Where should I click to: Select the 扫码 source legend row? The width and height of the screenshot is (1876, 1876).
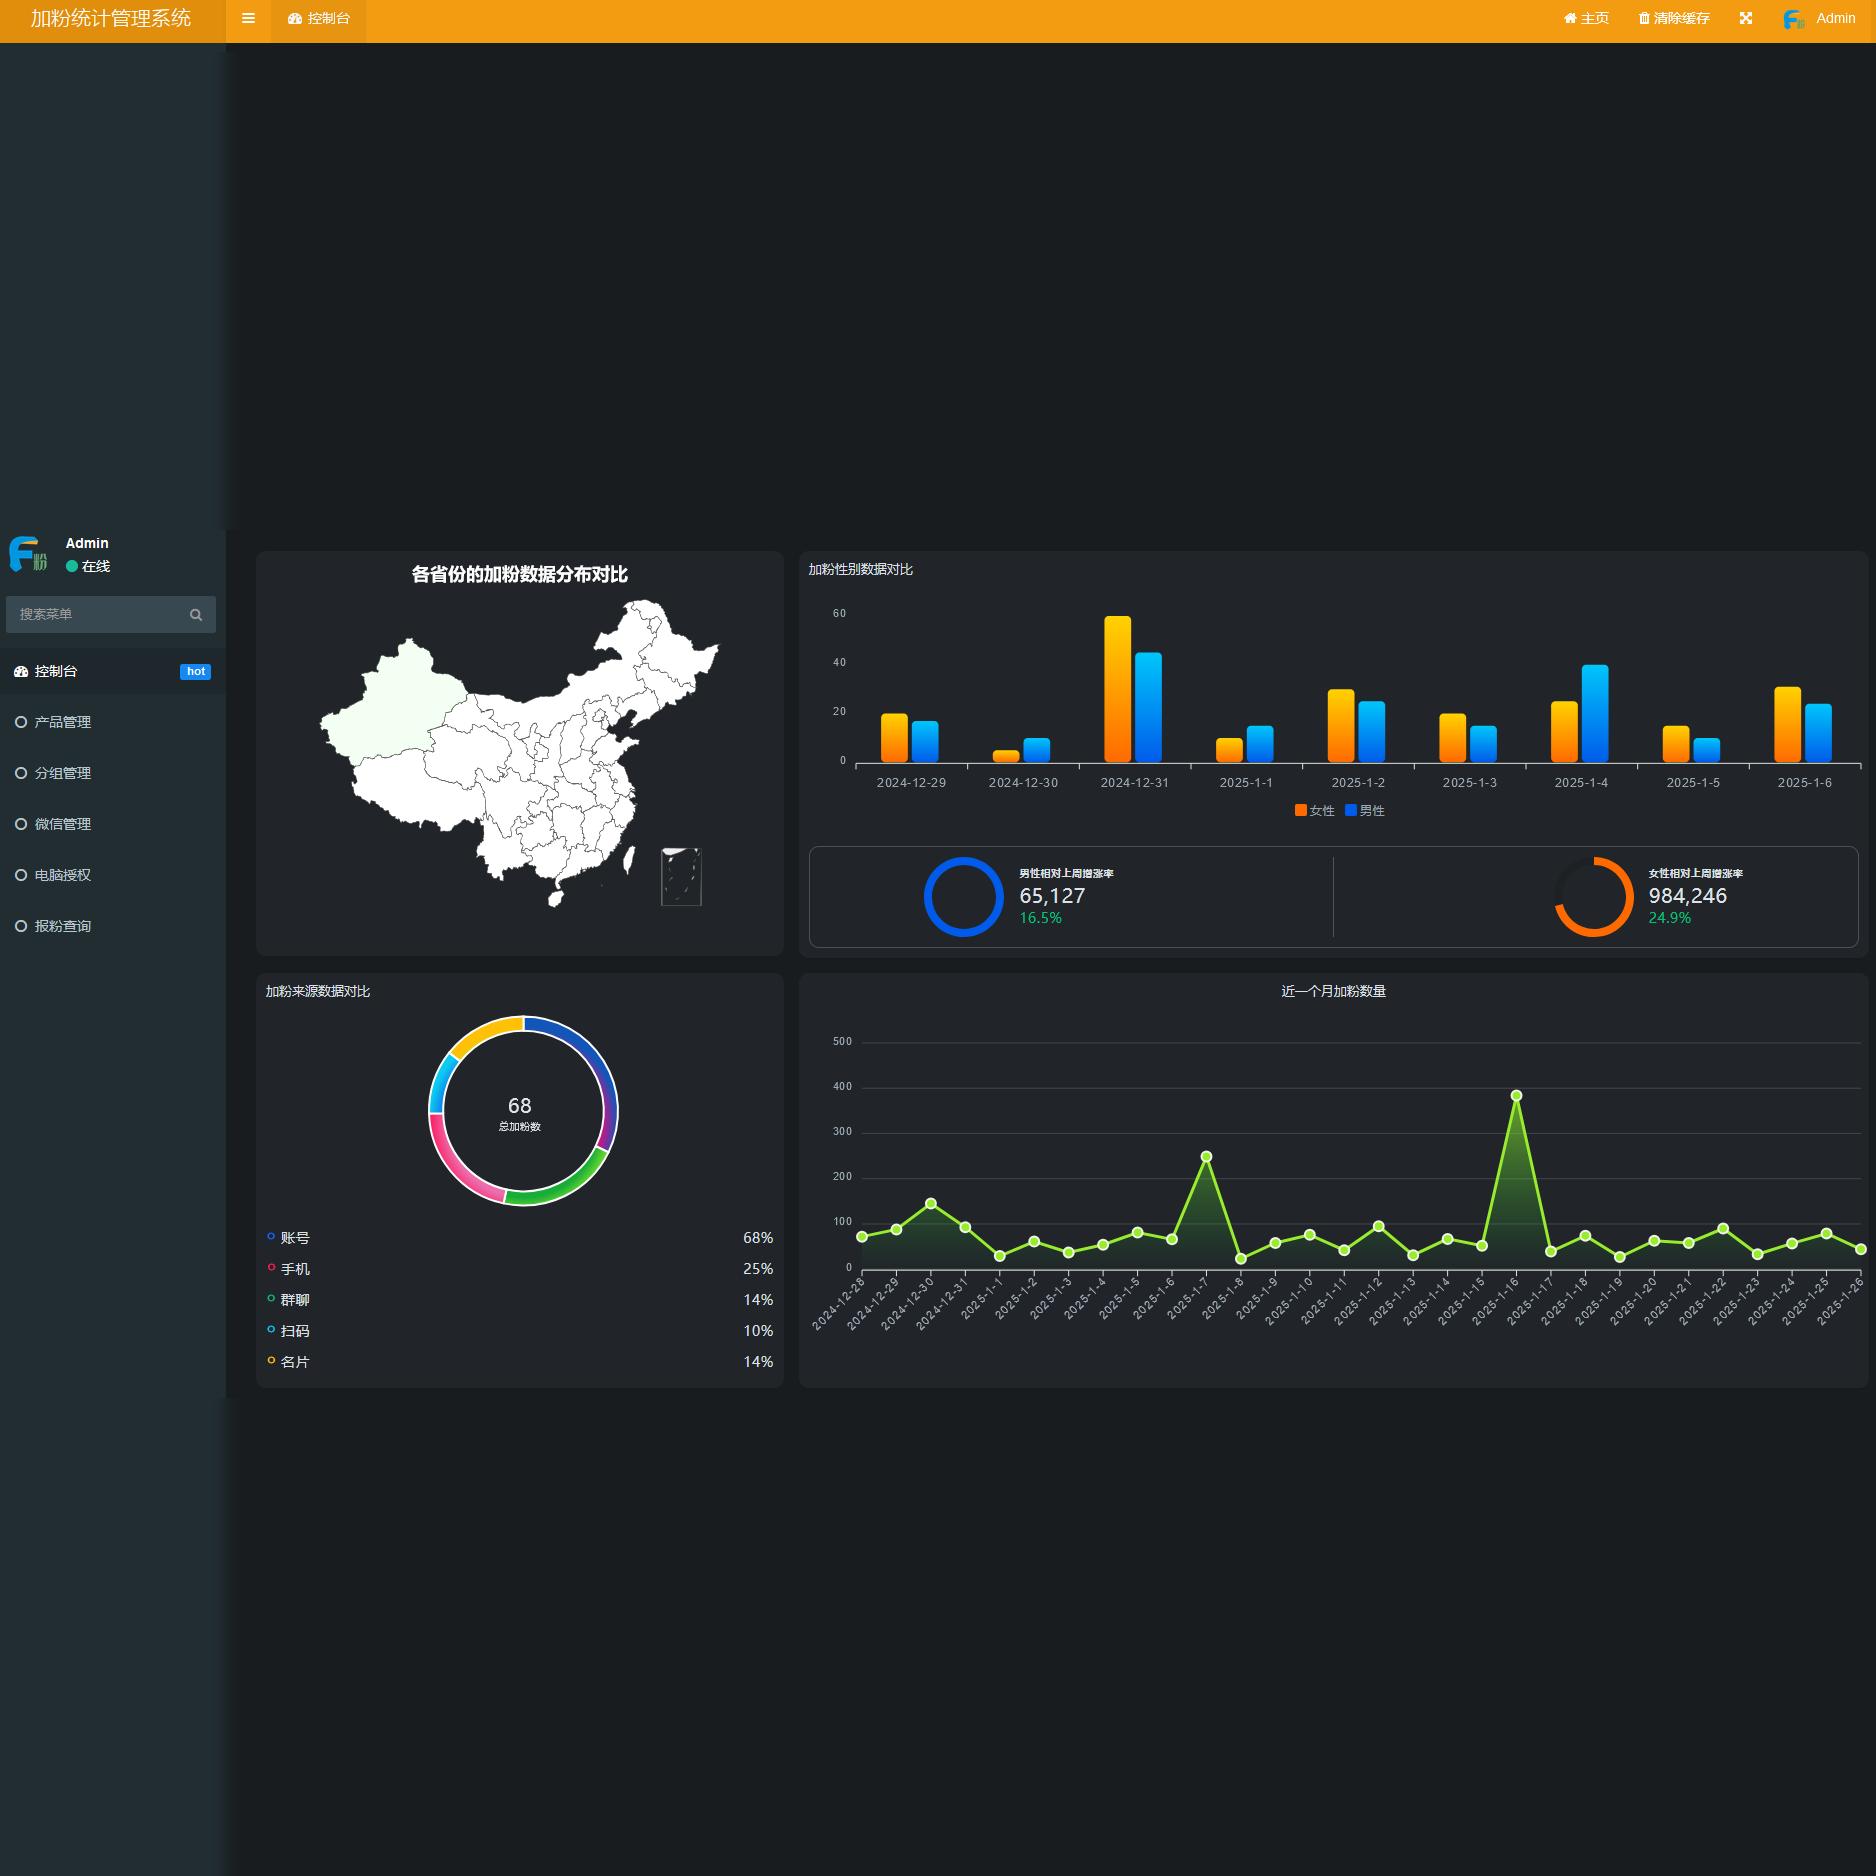tap(520, 1331)
